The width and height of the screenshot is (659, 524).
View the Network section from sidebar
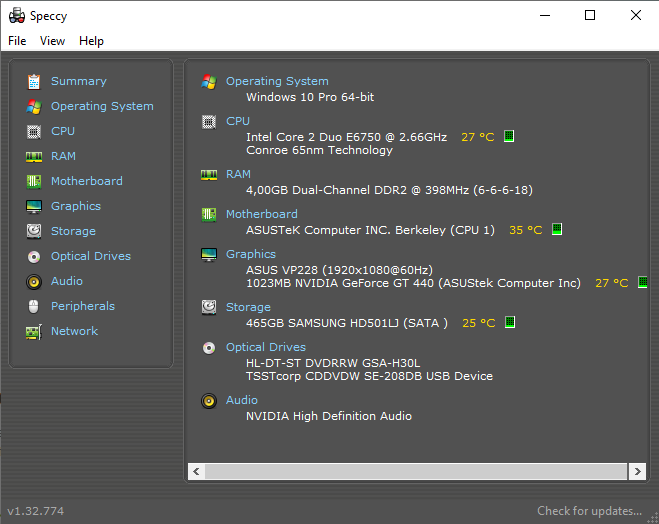pos(74,331)
